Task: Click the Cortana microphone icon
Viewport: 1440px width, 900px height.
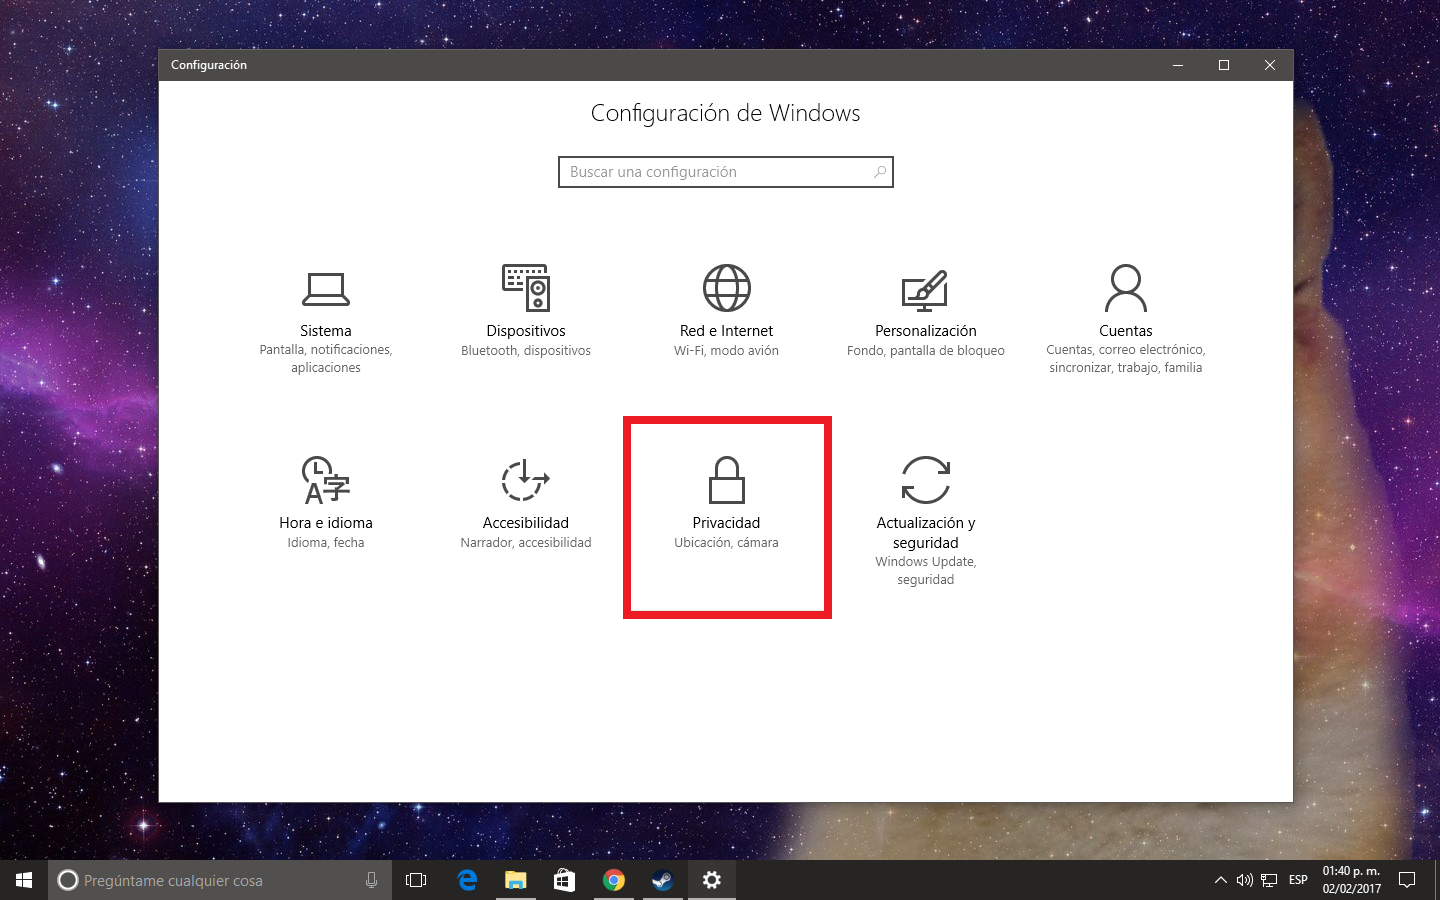Action: 372,880
